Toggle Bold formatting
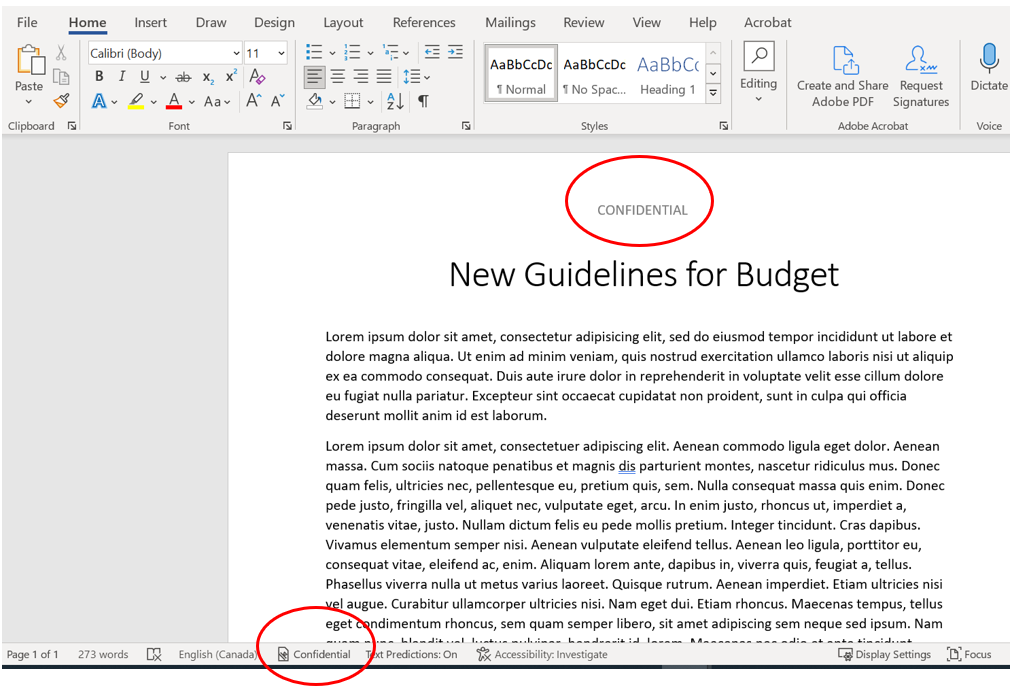 pyautogui.click(x=99, y=77)
